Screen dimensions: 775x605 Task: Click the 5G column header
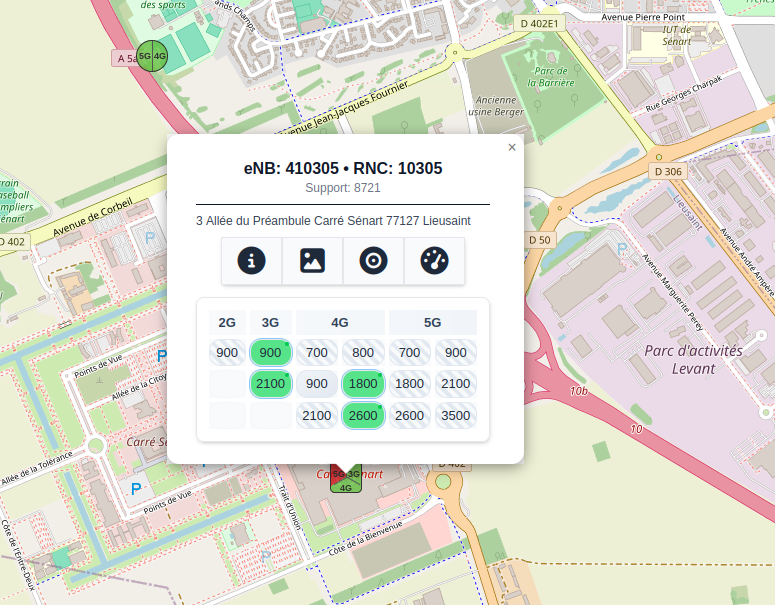(432, 322)
